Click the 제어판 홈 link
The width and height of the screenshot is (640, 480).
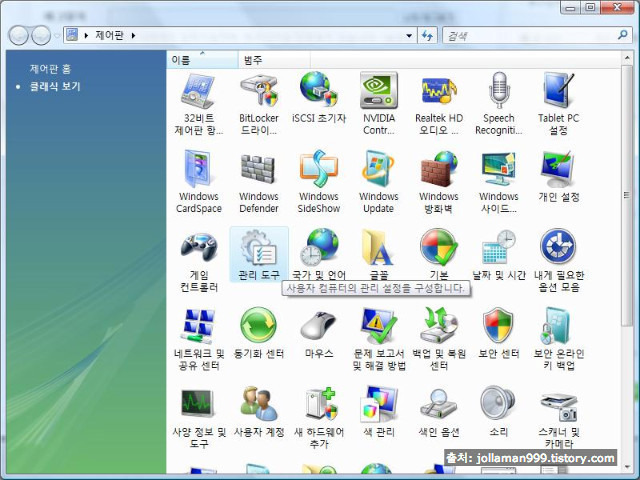pos(51,69)
